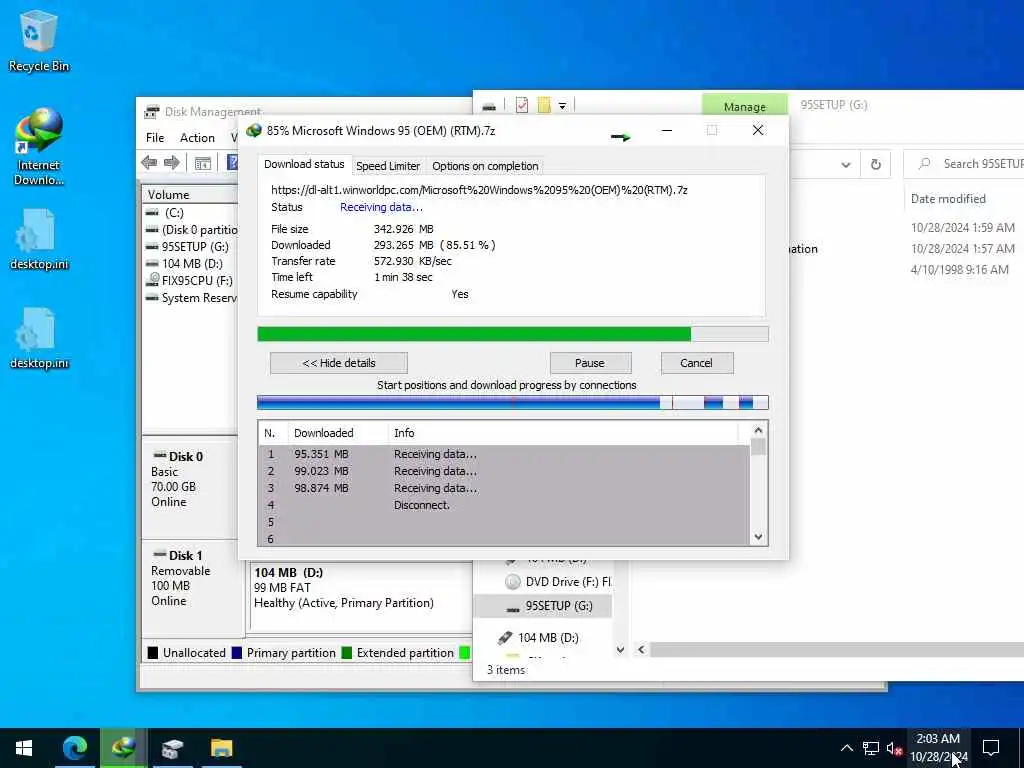Pause the download

[x=590, y=363]
